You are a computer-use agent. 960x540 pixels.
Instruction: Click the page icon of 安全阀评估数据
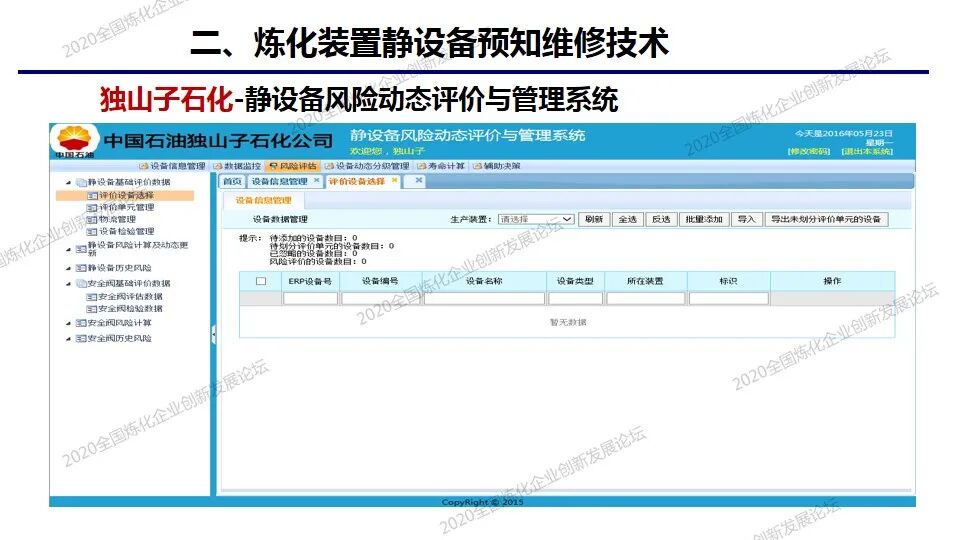[92, 296]
